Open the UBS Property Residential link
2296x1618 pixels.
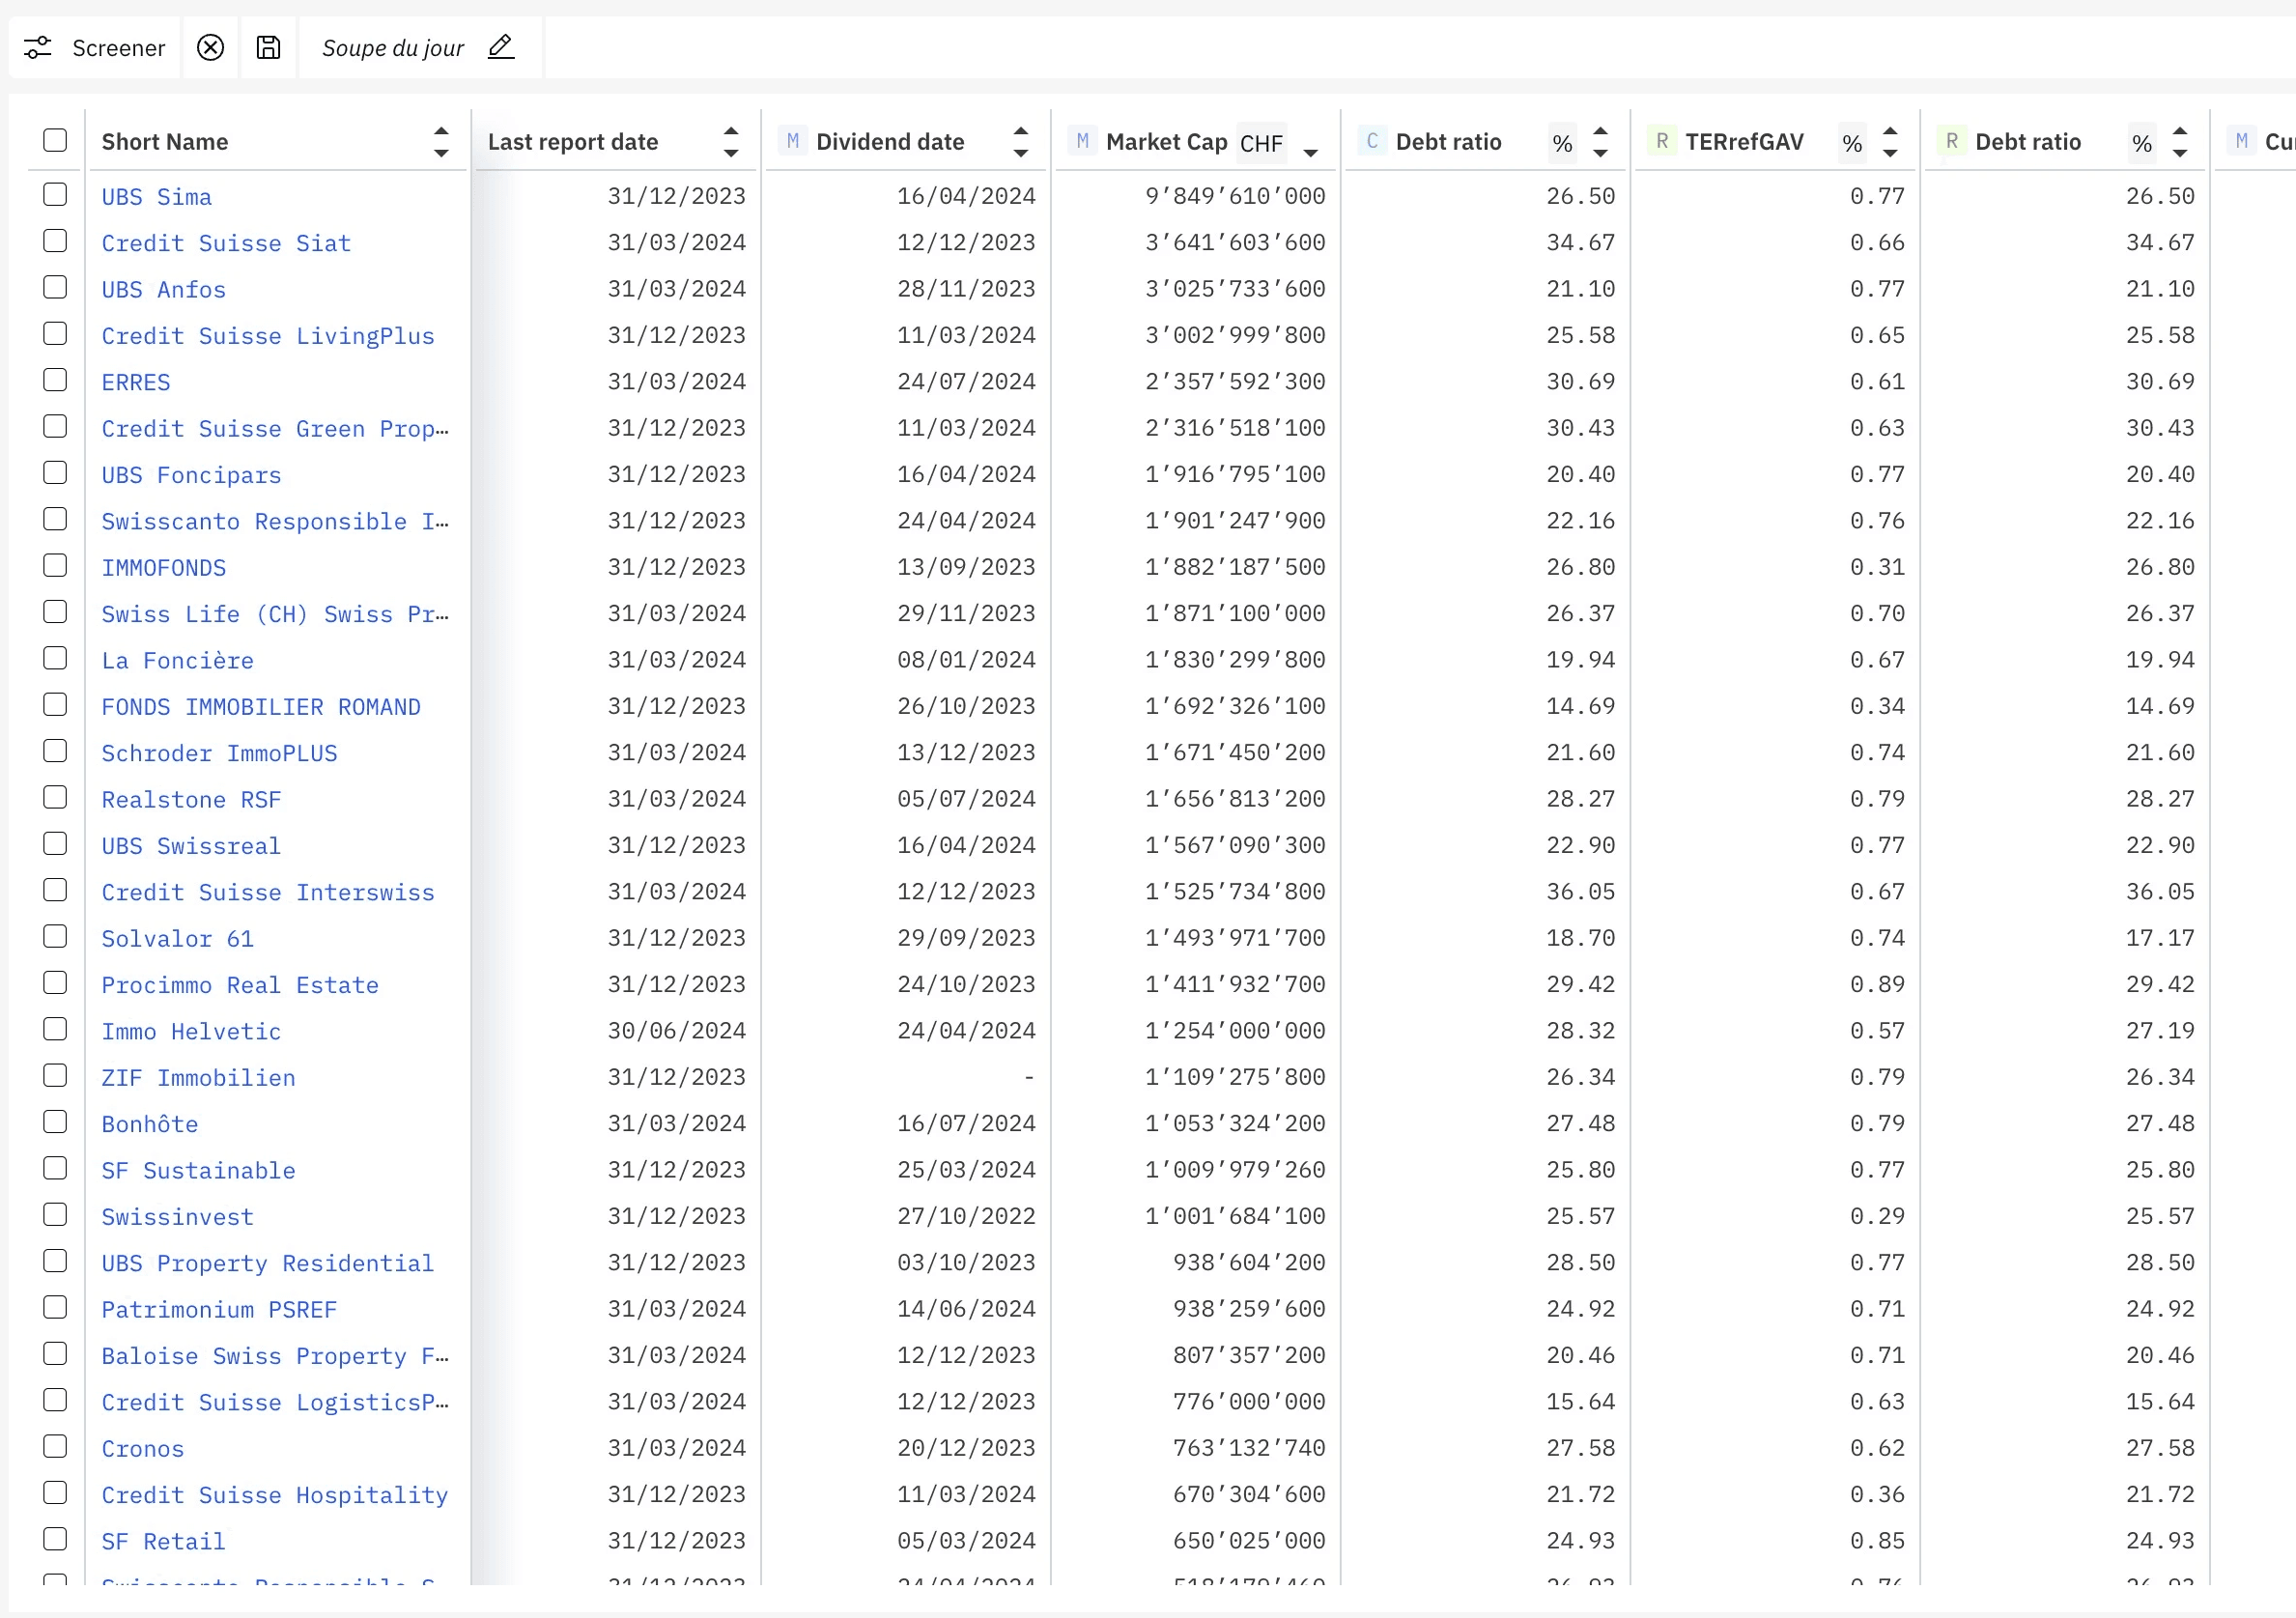click(x=268, y=1263)
